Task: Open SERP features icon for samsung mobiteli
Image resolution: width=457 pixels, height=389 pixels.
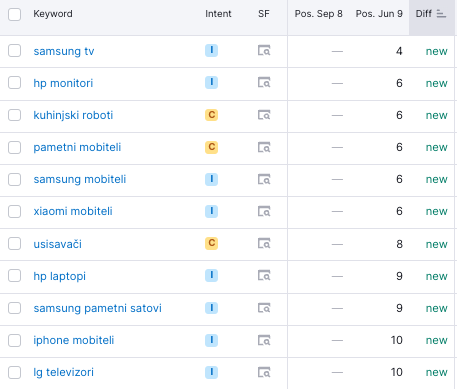Action: 264,179
